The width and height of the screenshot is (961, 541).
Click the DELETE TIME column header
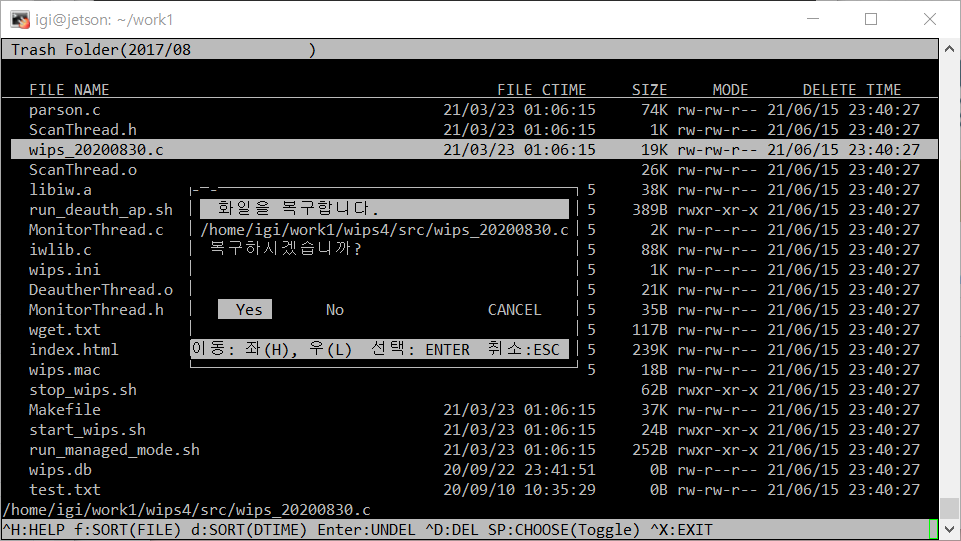pyautogui.click(x=852, y=90)
